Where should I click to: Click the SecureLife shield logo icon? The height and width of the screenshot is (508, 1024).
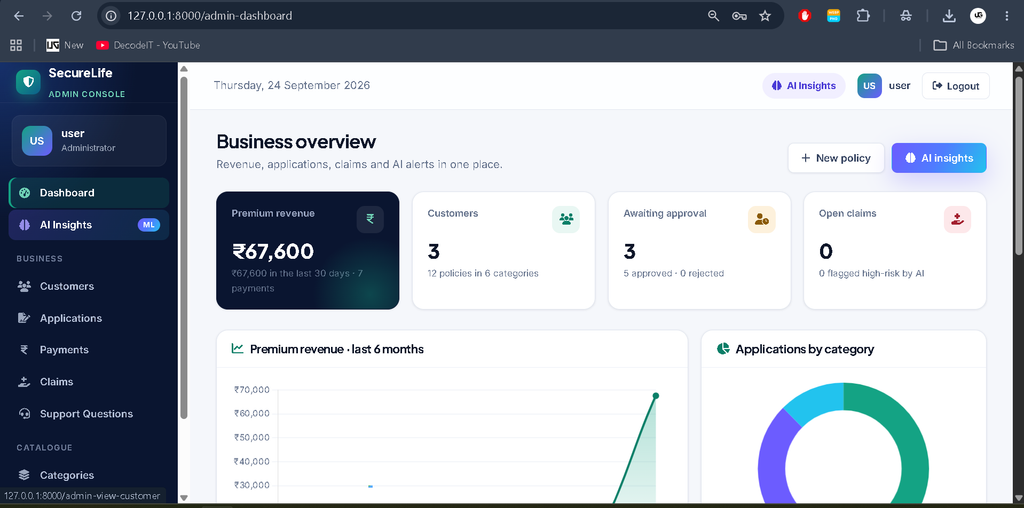28,82
